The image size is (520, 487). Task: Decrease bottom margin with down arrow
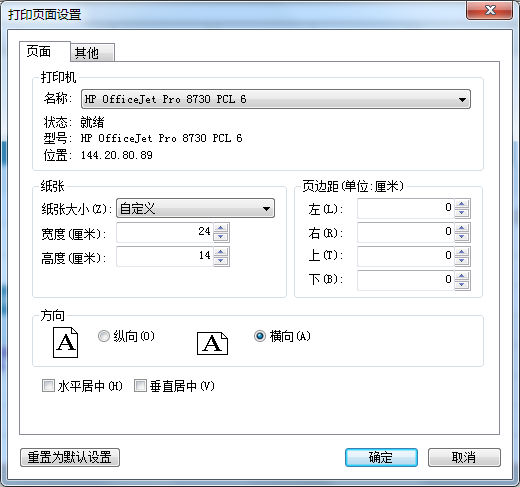pos(462,285)
